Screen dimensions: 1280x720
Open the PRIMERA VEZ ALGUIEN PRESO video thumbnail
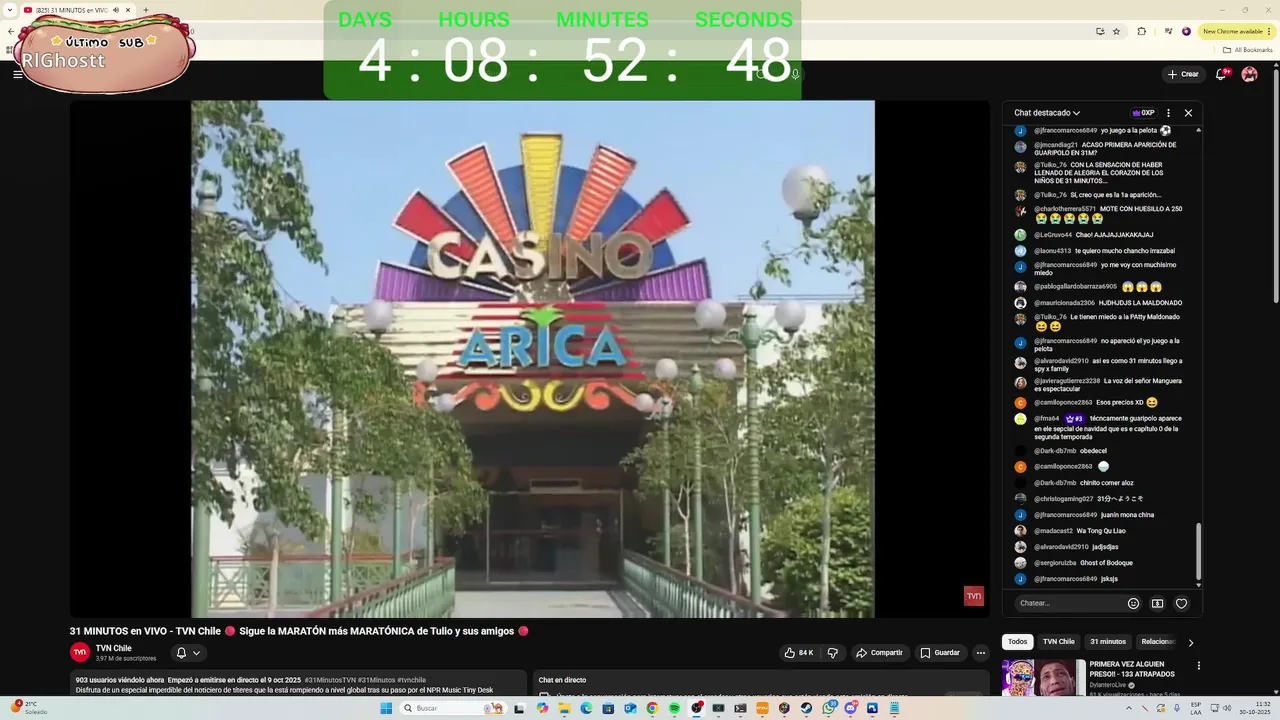(1043, 677)
